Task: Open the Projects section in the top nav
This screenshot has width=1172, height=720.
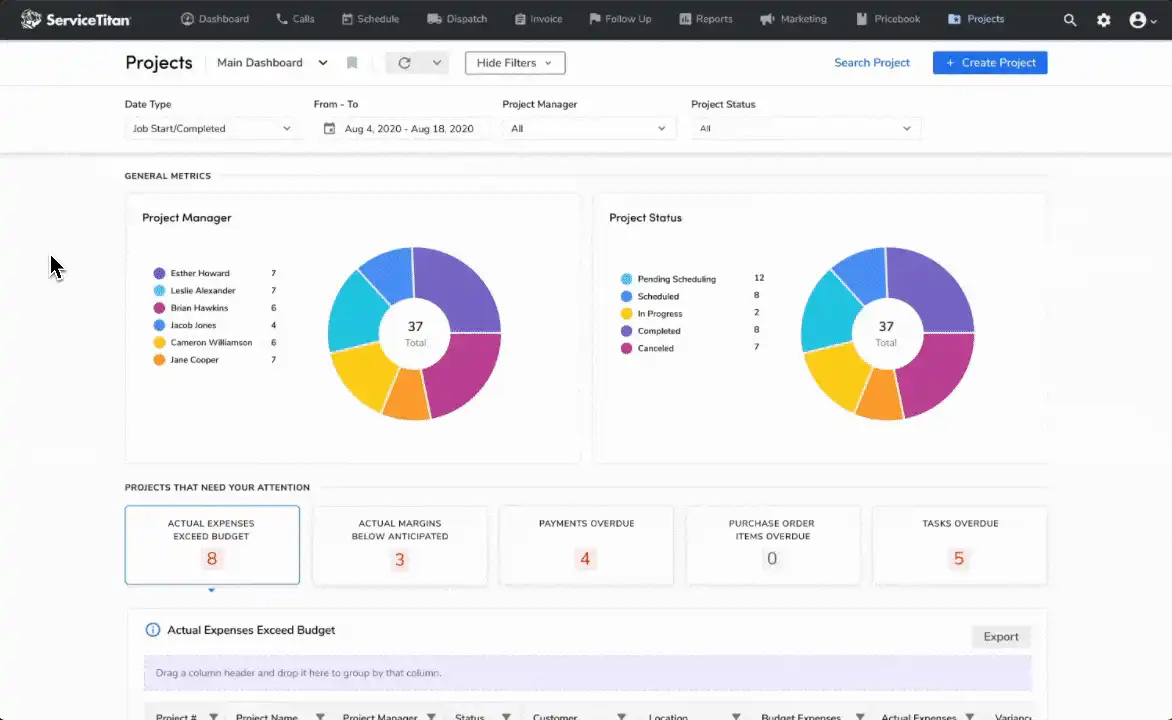Action: (976, 19)
